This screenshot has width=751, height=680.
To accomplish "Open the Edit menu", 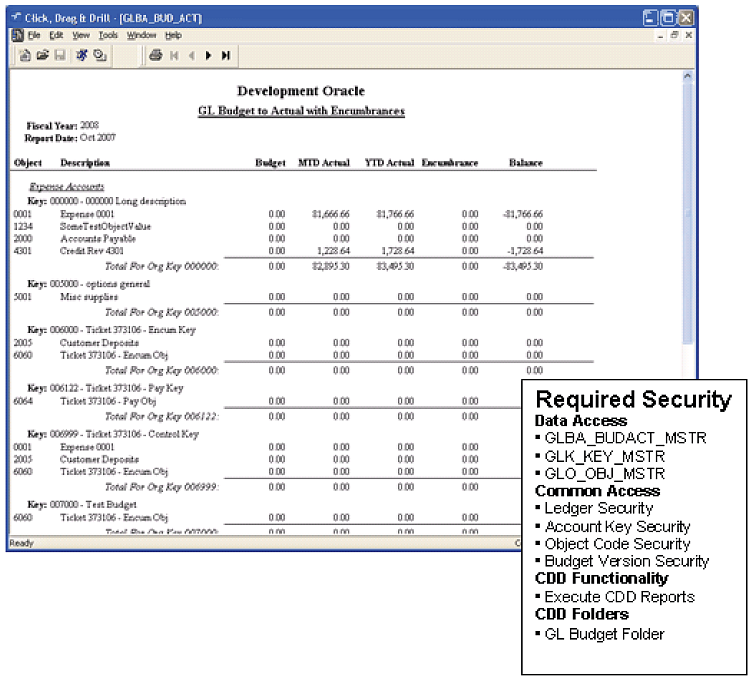I will tap(56, 35).
